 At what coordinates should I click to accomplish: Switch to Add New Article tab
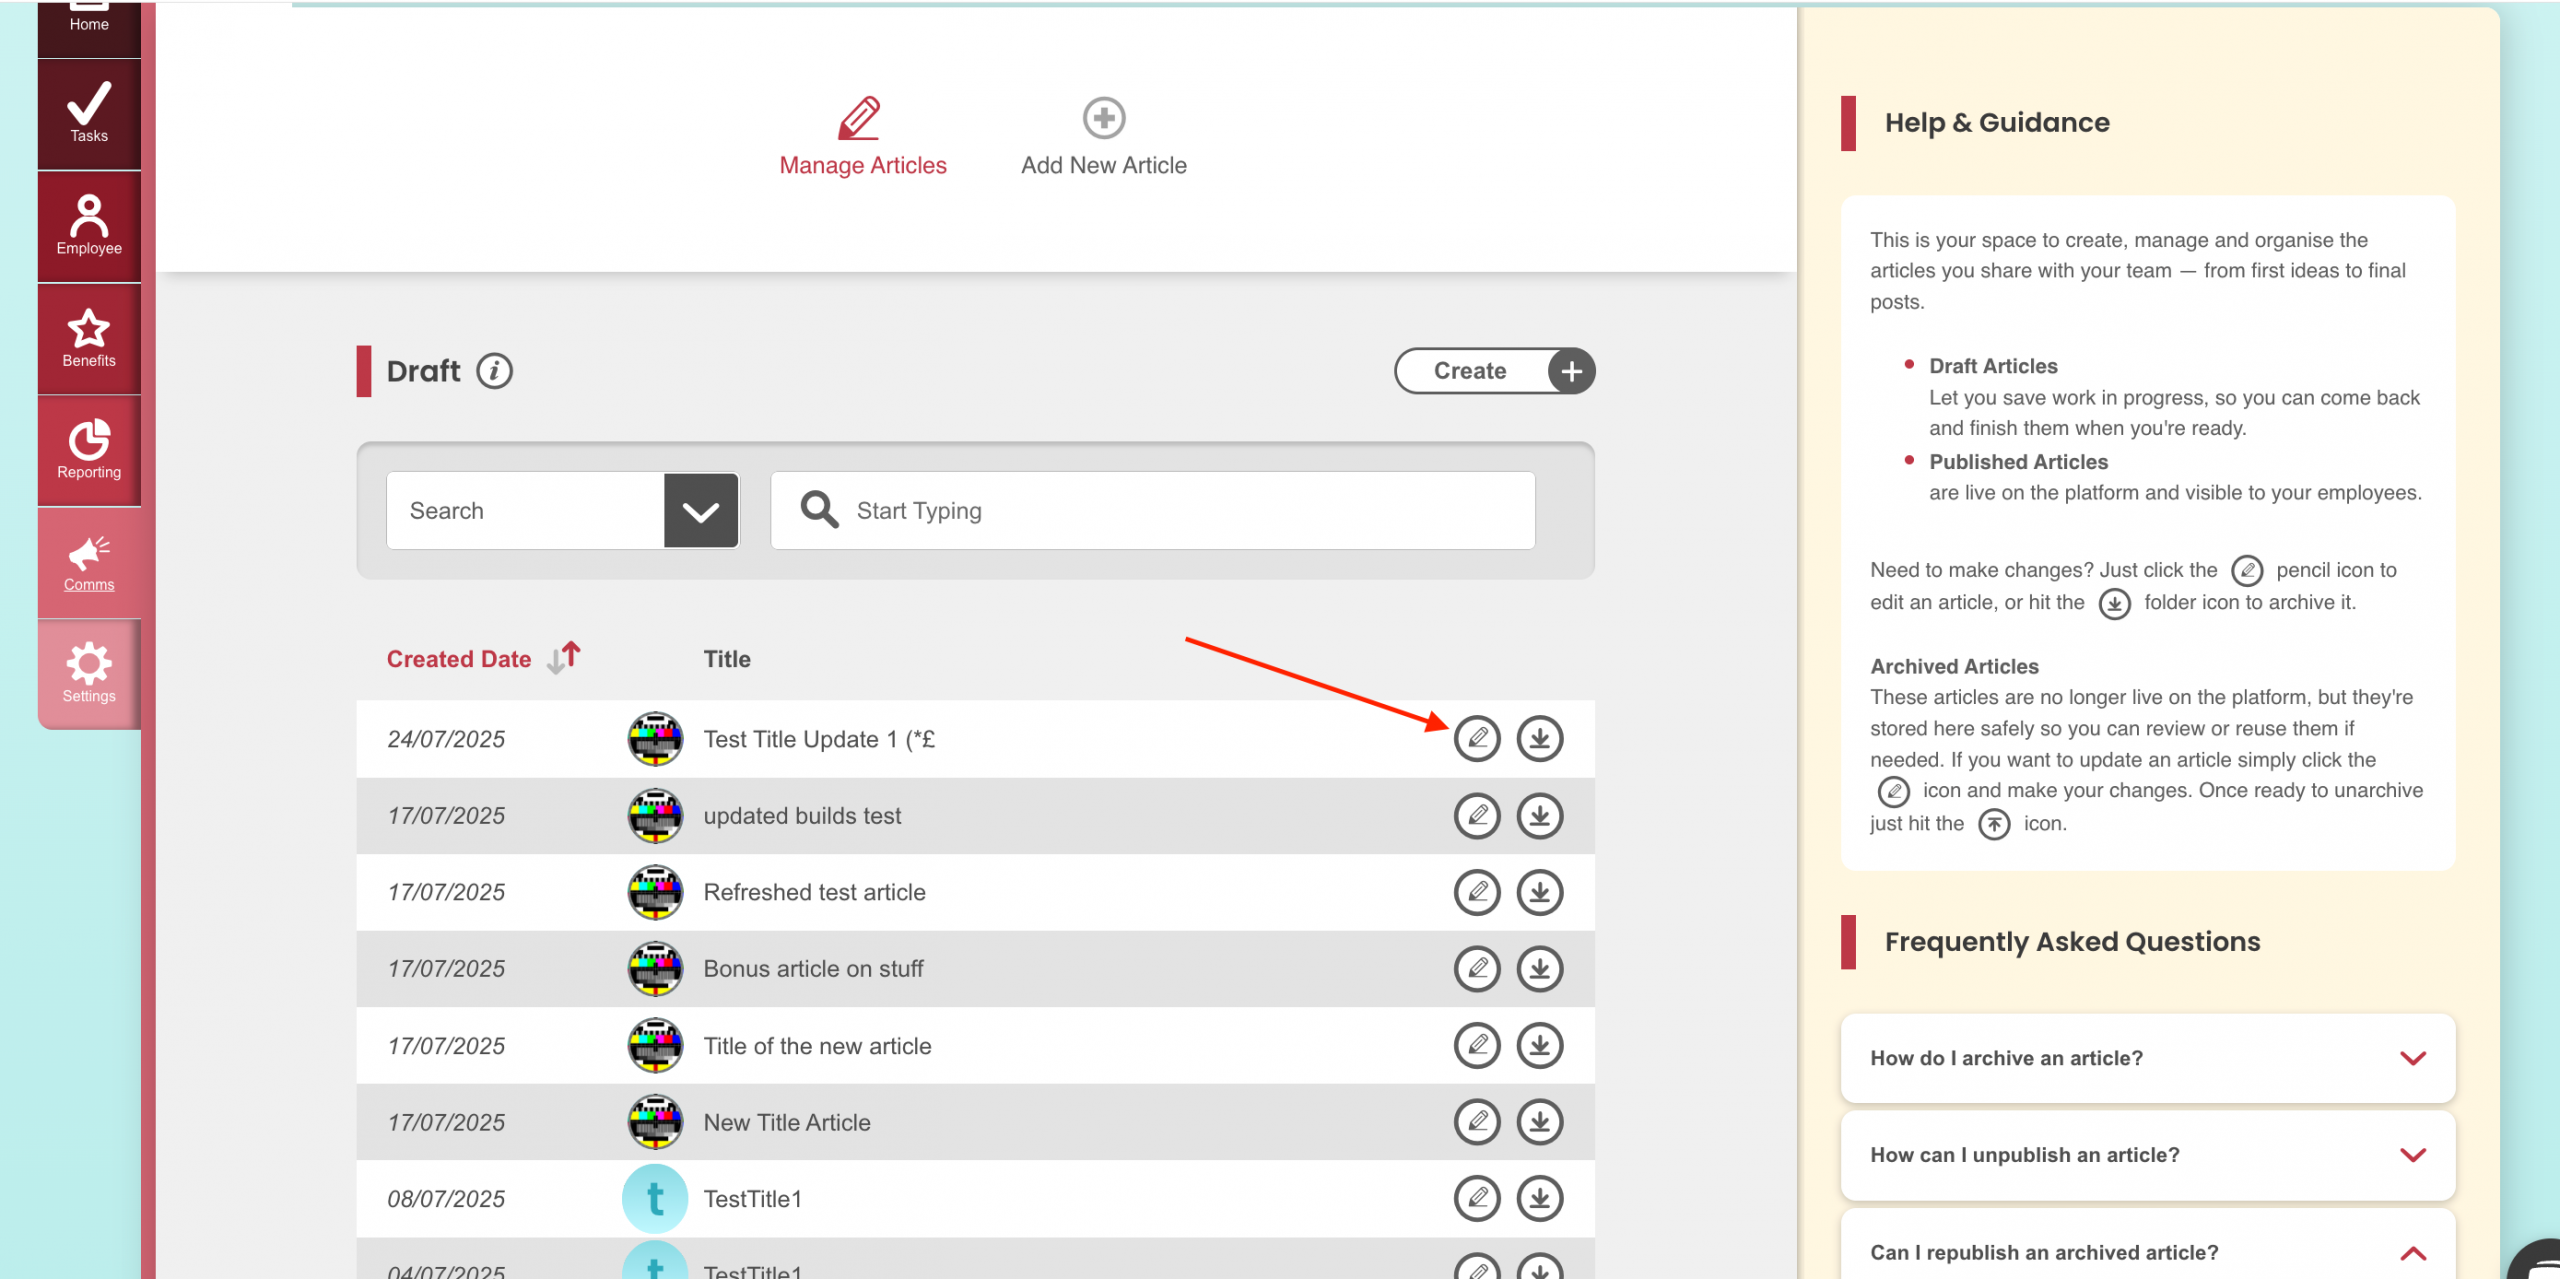point(1103,138)
